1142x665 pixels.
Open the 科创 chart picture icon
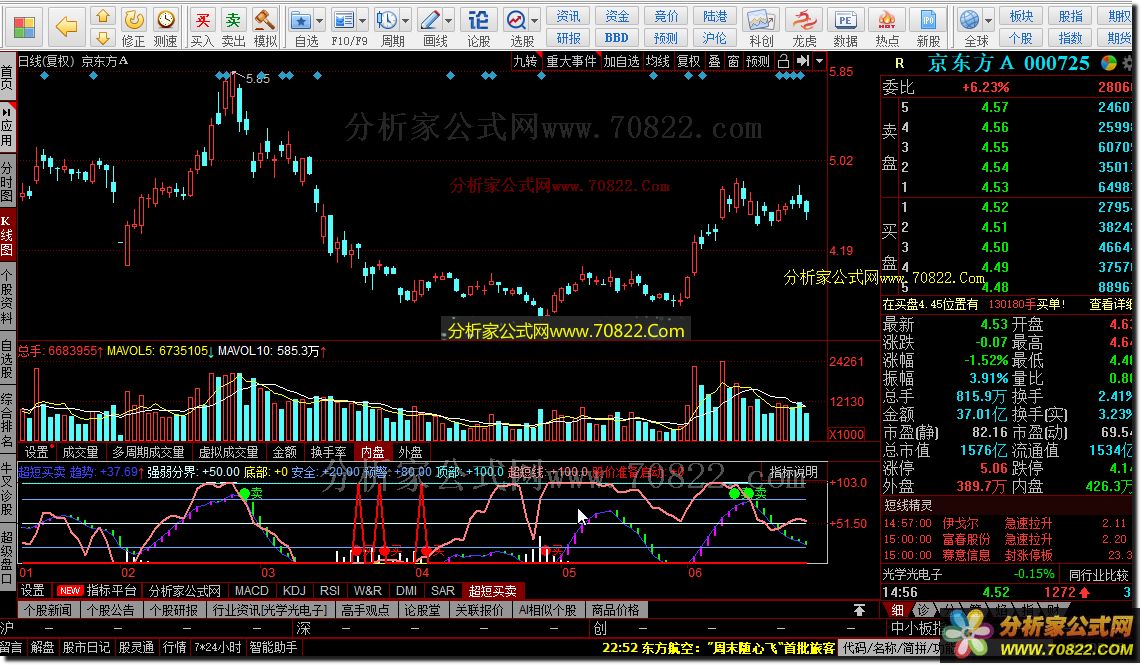coord(760,20)
